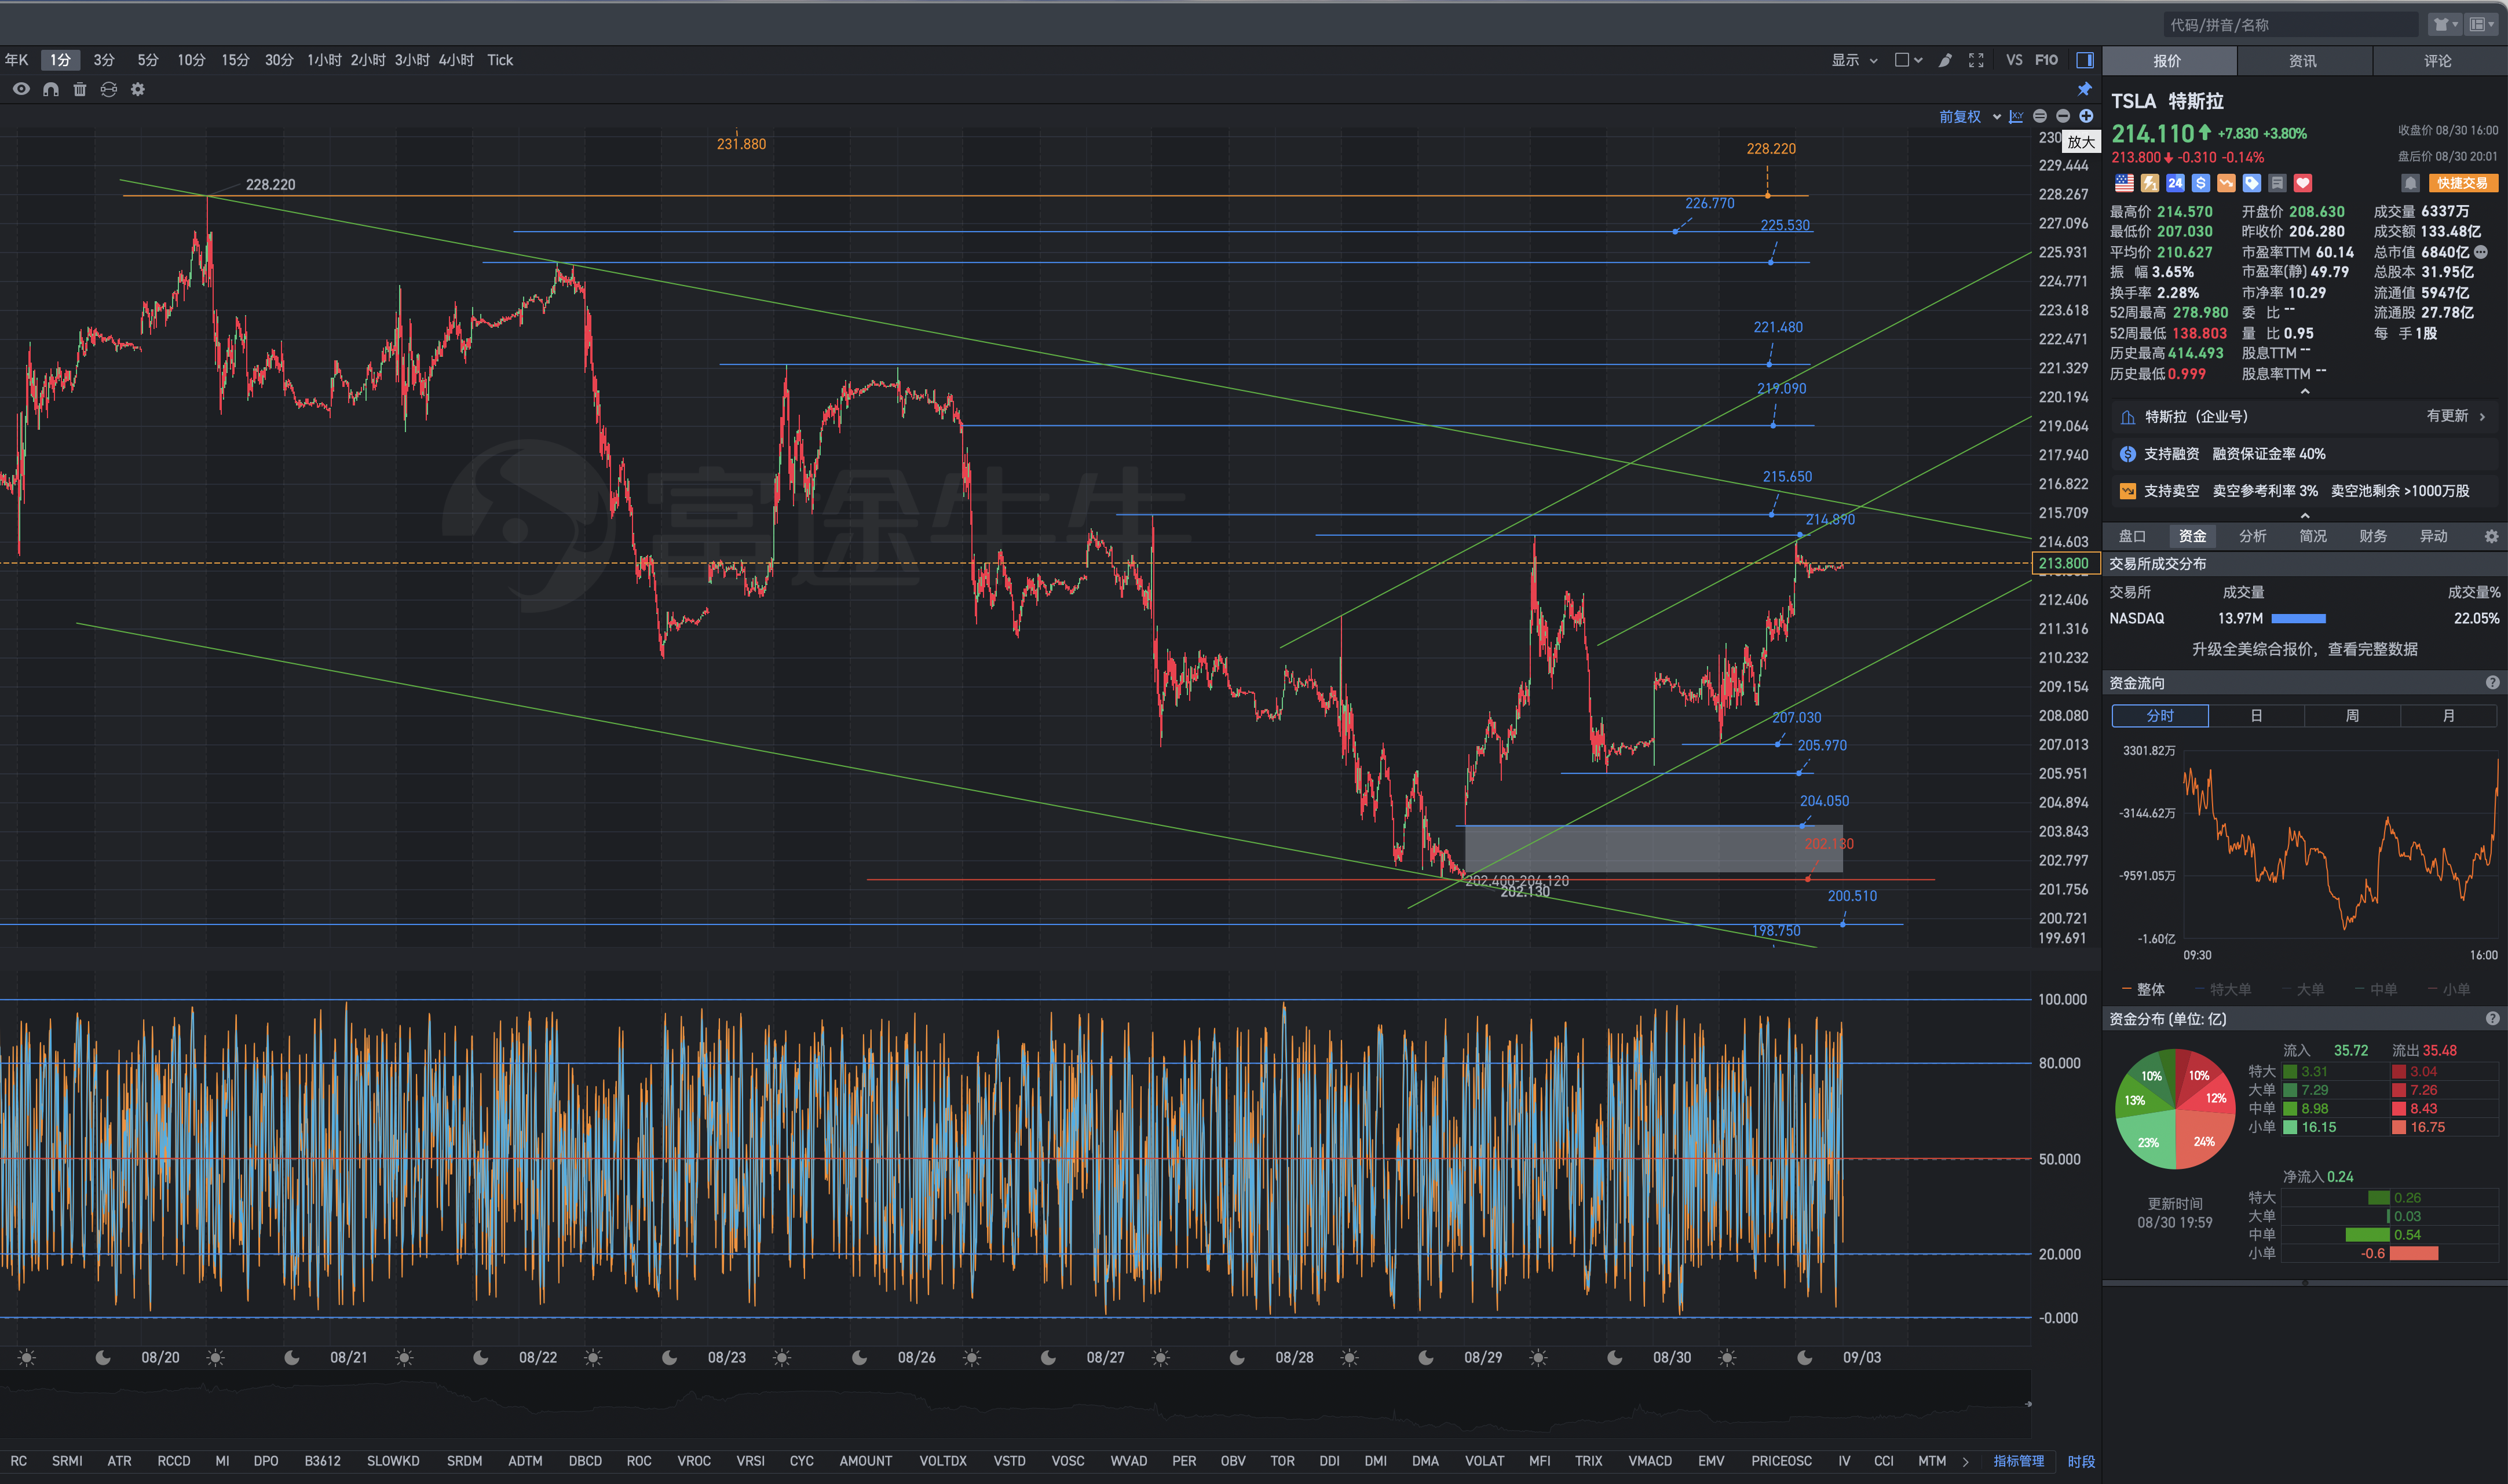Click the blue 24-hour trading icon
The height and width of the screenshot is (1484, 2508).
[x=2175, y=183]
